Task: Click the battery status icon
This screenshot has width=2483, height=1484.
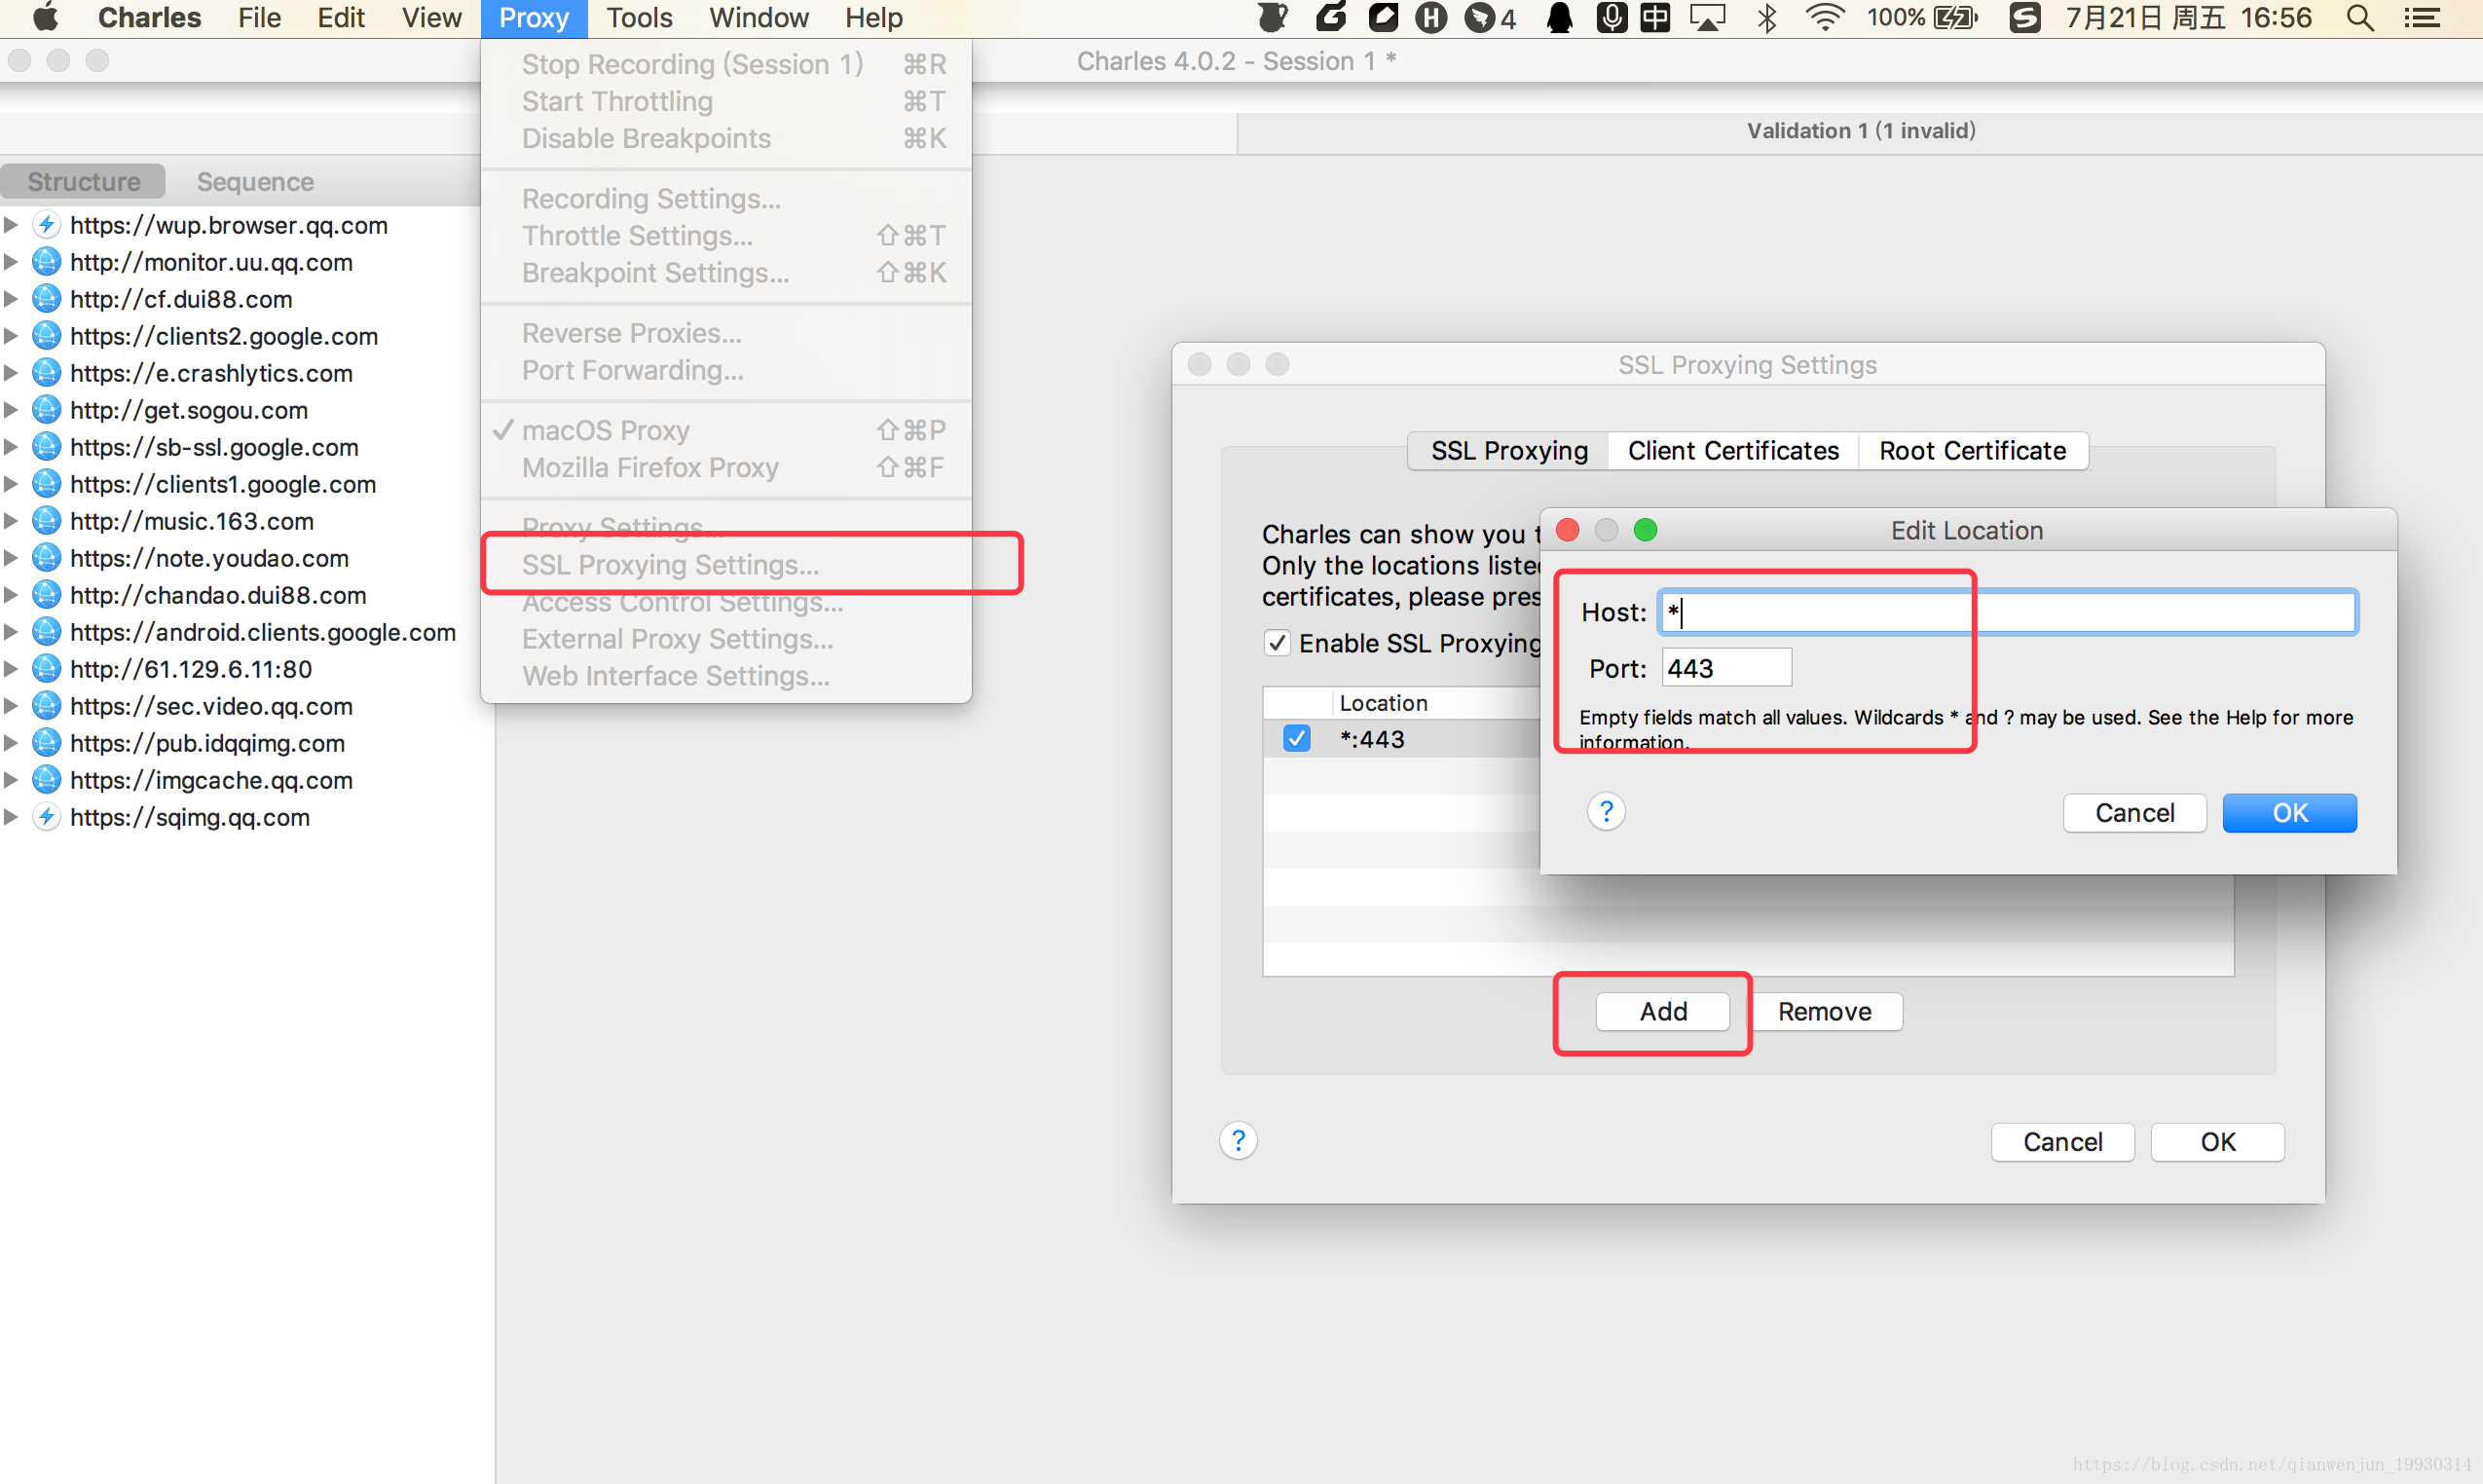Action: pyautogui.click(x=1956, y=18)
